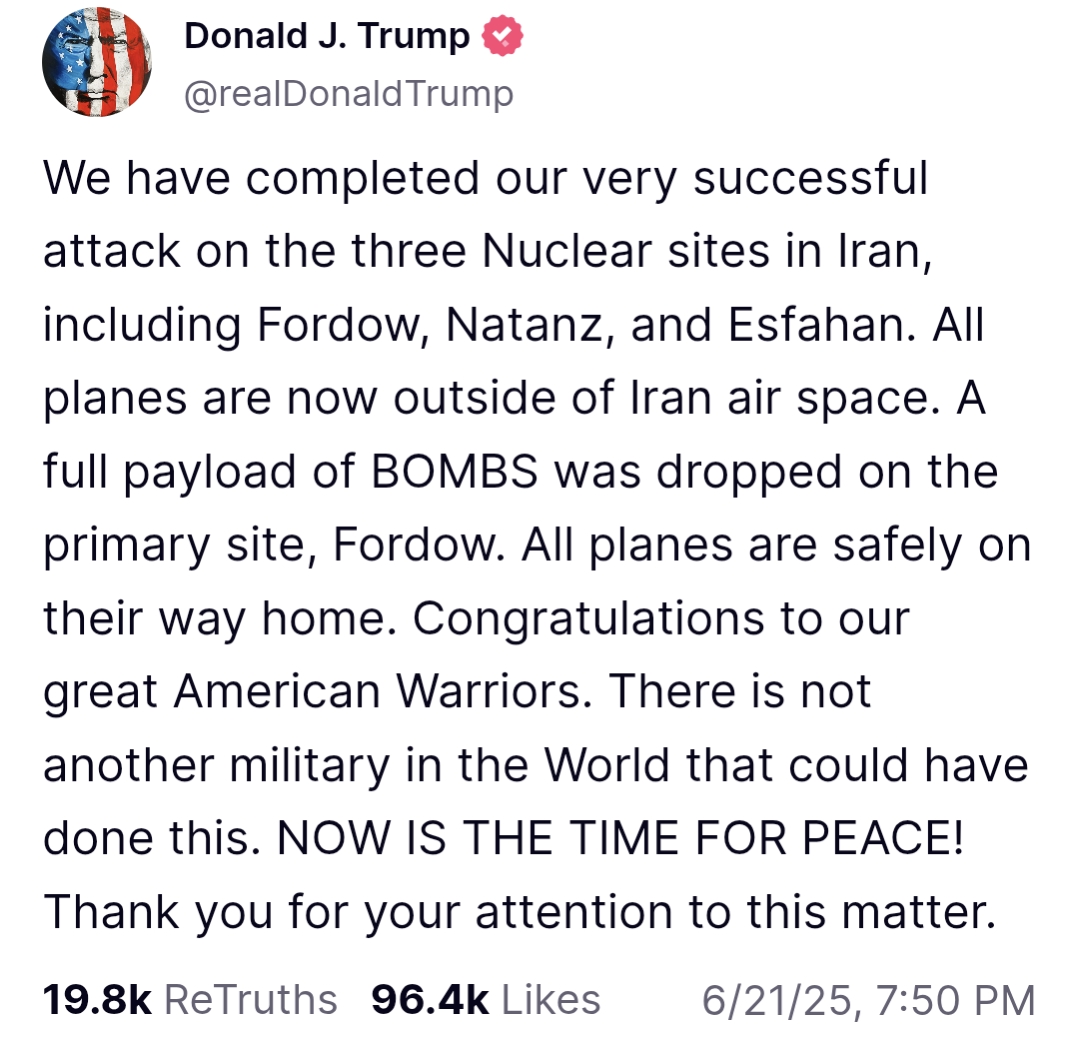
Task: Click the verified checkmark badge
Action: pyautogui.click(x=502, y=37)
